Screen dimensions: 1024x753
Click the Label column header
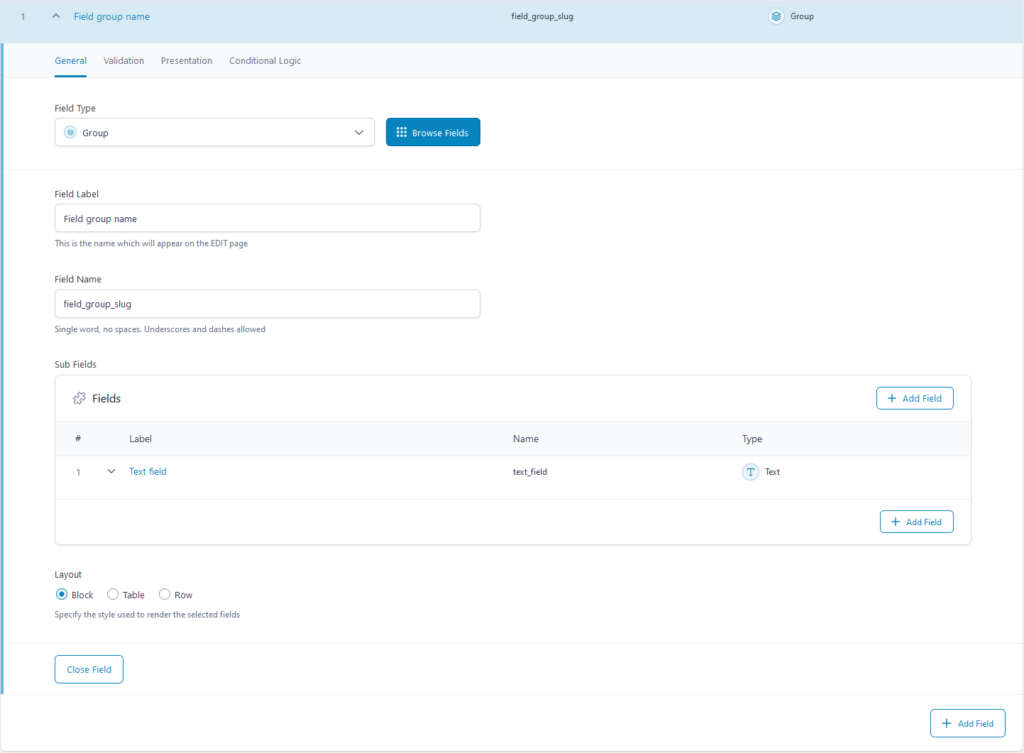[x=140, y=439]
